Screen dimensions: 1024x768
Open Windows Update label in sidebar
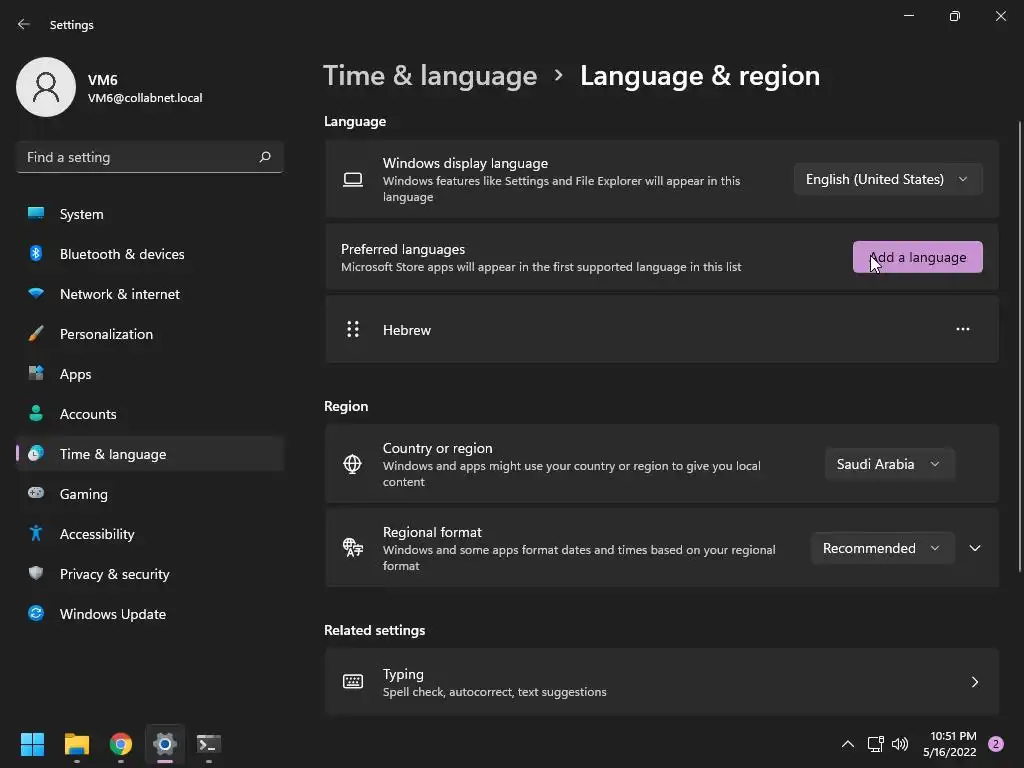click(x=112, y=614)
